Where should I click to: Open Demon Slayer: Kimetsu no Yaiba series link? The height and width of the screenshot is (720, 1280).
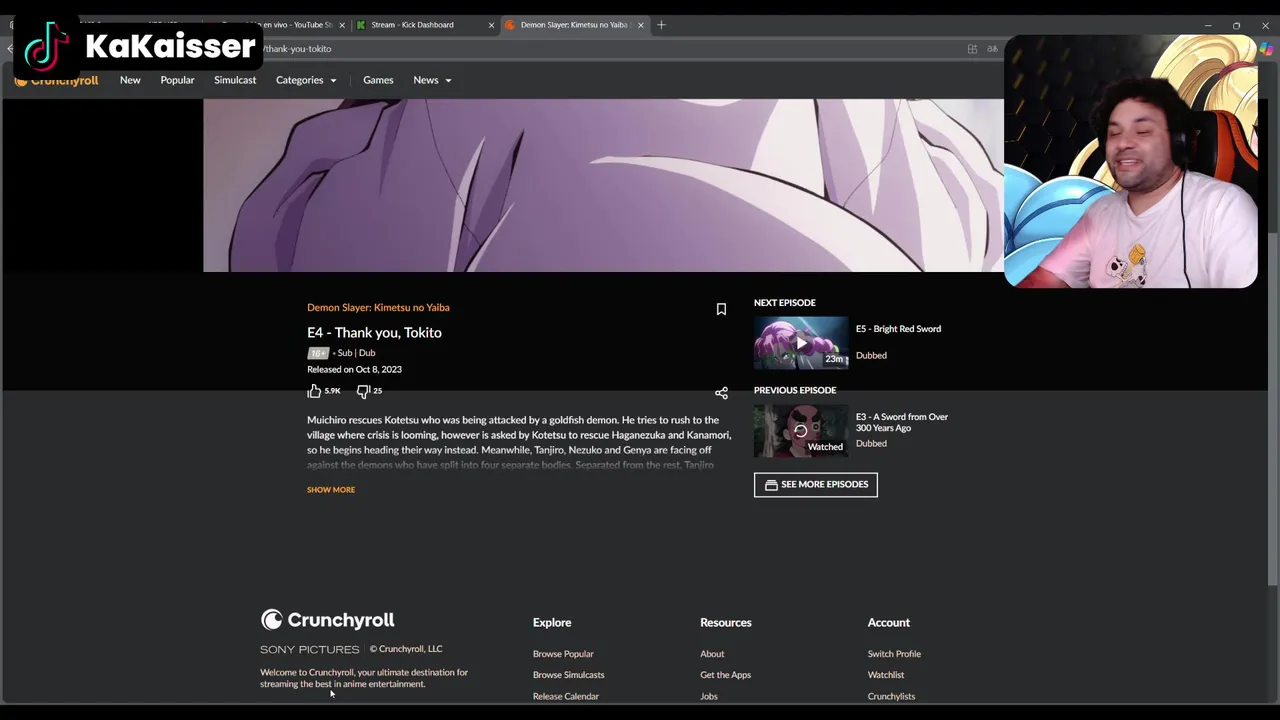[378, 308]
